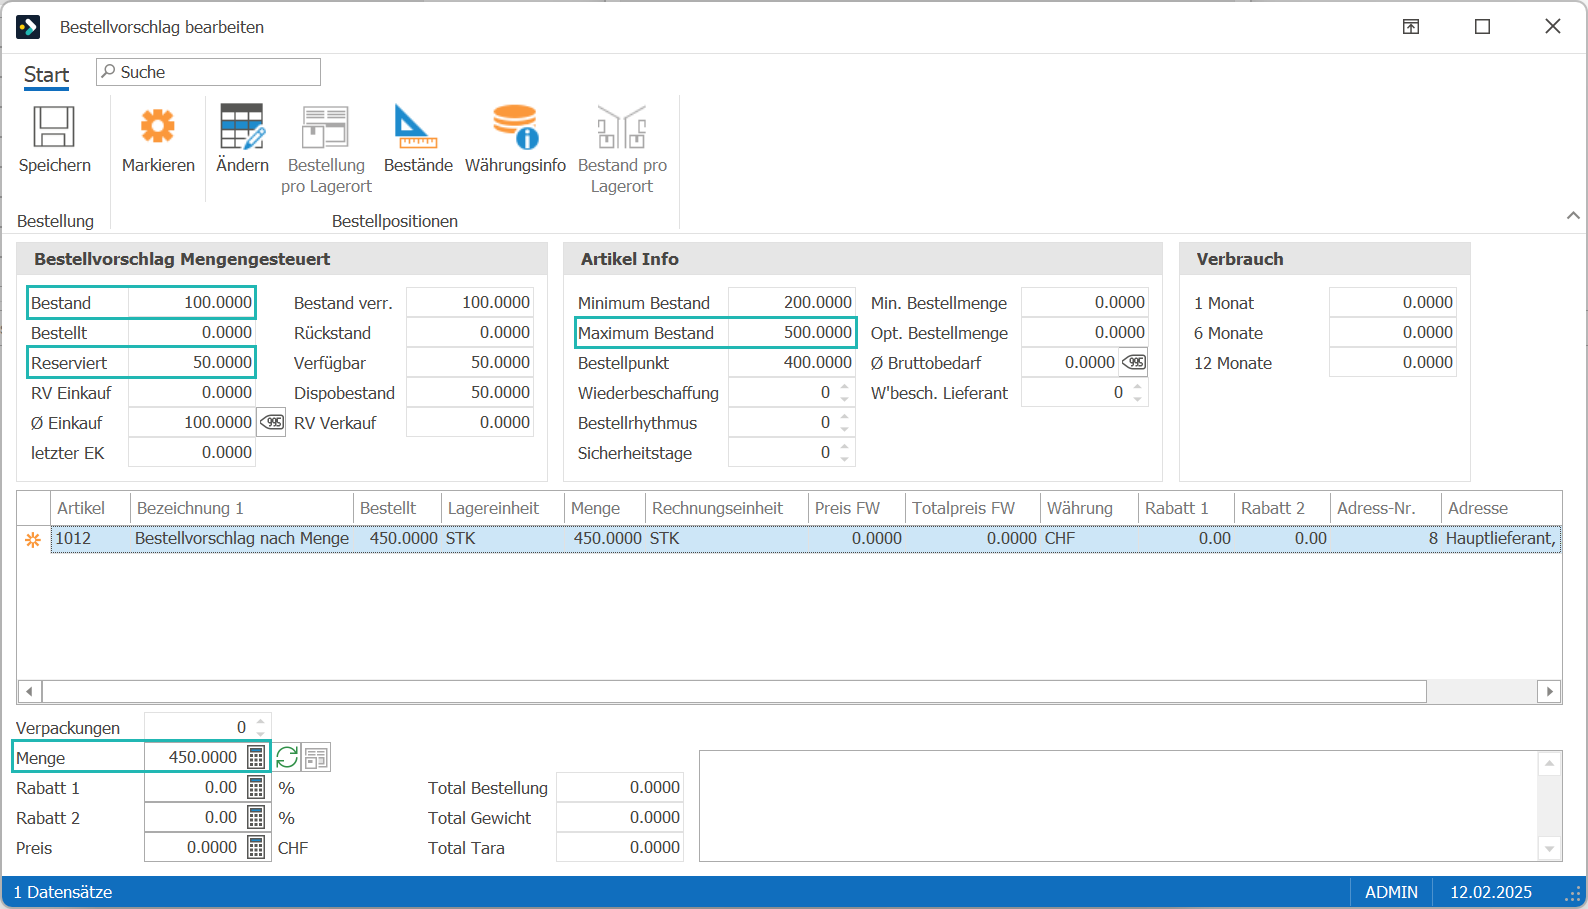Sort by the Totalpreis FW column header
This screenshot has height=909, width=1588.
[973, 508]
